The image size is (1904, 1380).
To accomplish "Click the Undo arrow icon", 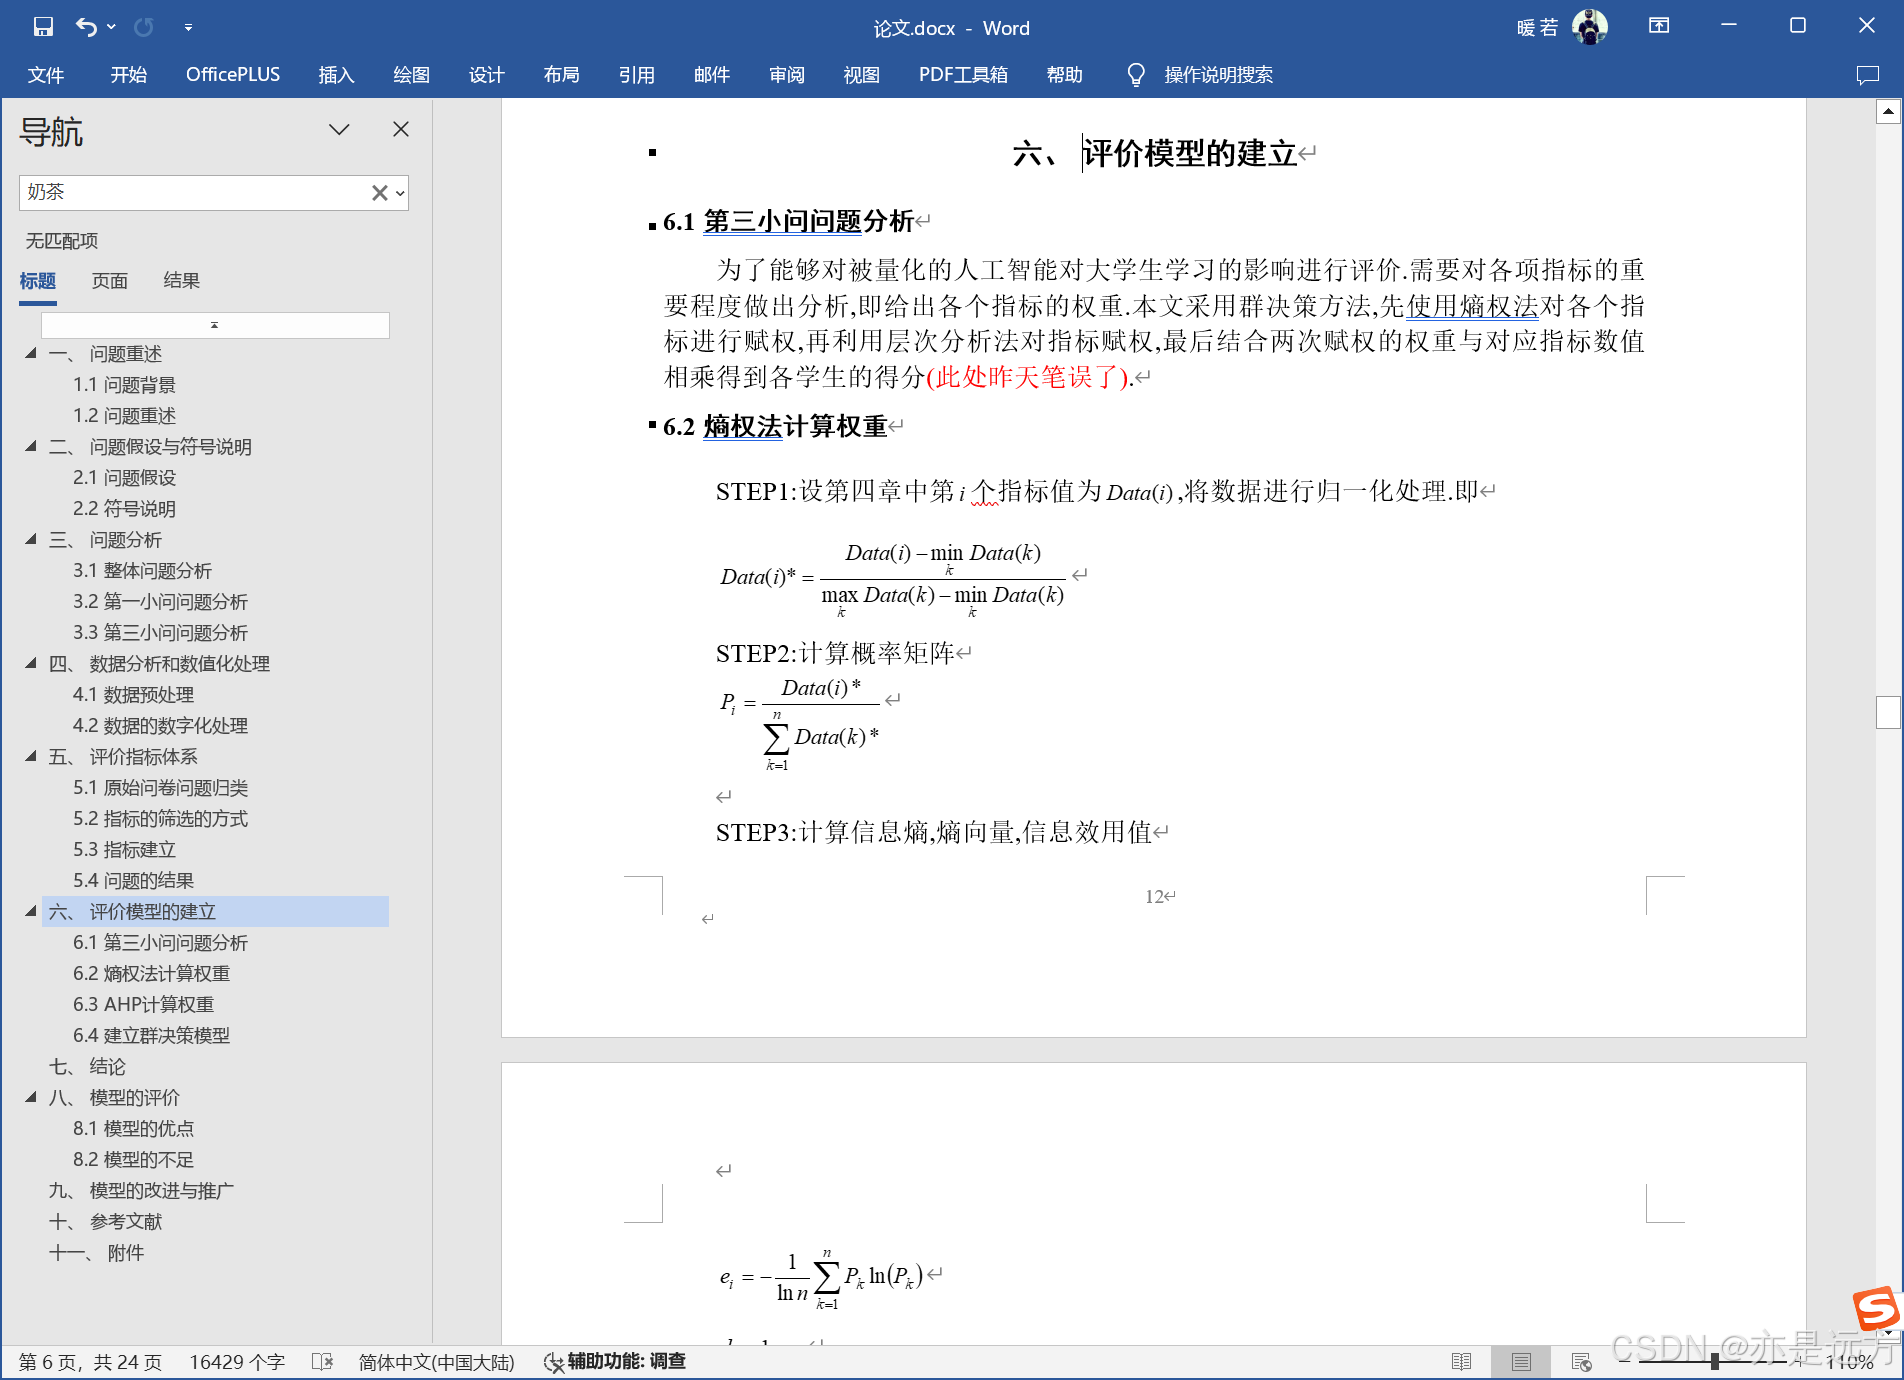I will [x=86, y=27].
